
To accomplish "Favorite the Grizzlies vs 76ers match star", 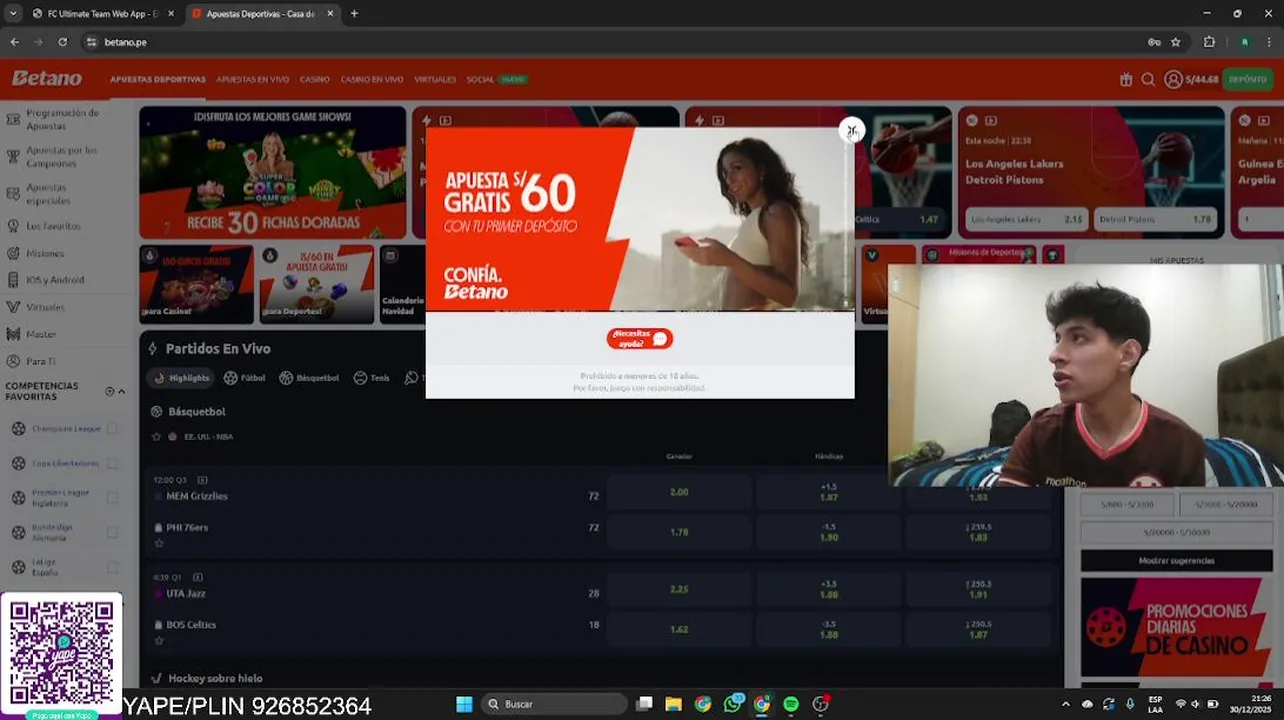I will click(158, 544).
